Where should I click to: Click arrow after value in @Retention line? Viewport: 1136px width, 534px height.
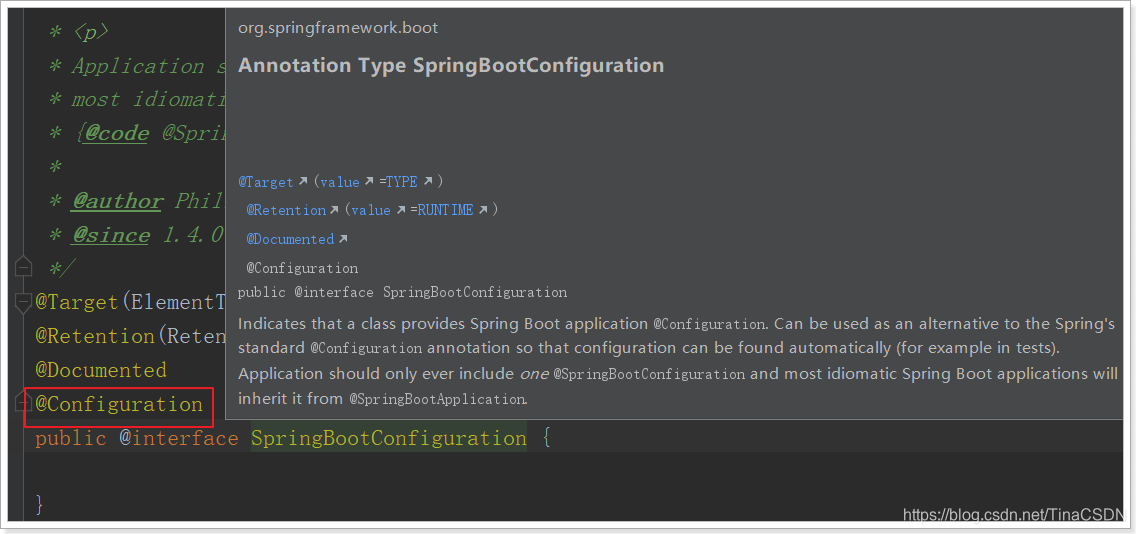(x=401, y=210)
